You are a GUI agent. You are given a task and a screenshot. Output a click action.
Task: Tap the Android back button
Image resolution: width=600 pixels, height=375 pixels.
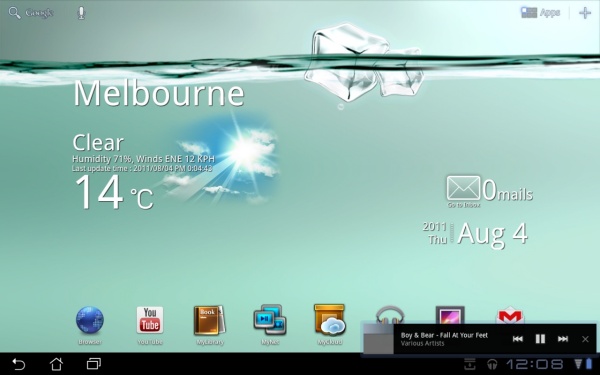point(18,364)
